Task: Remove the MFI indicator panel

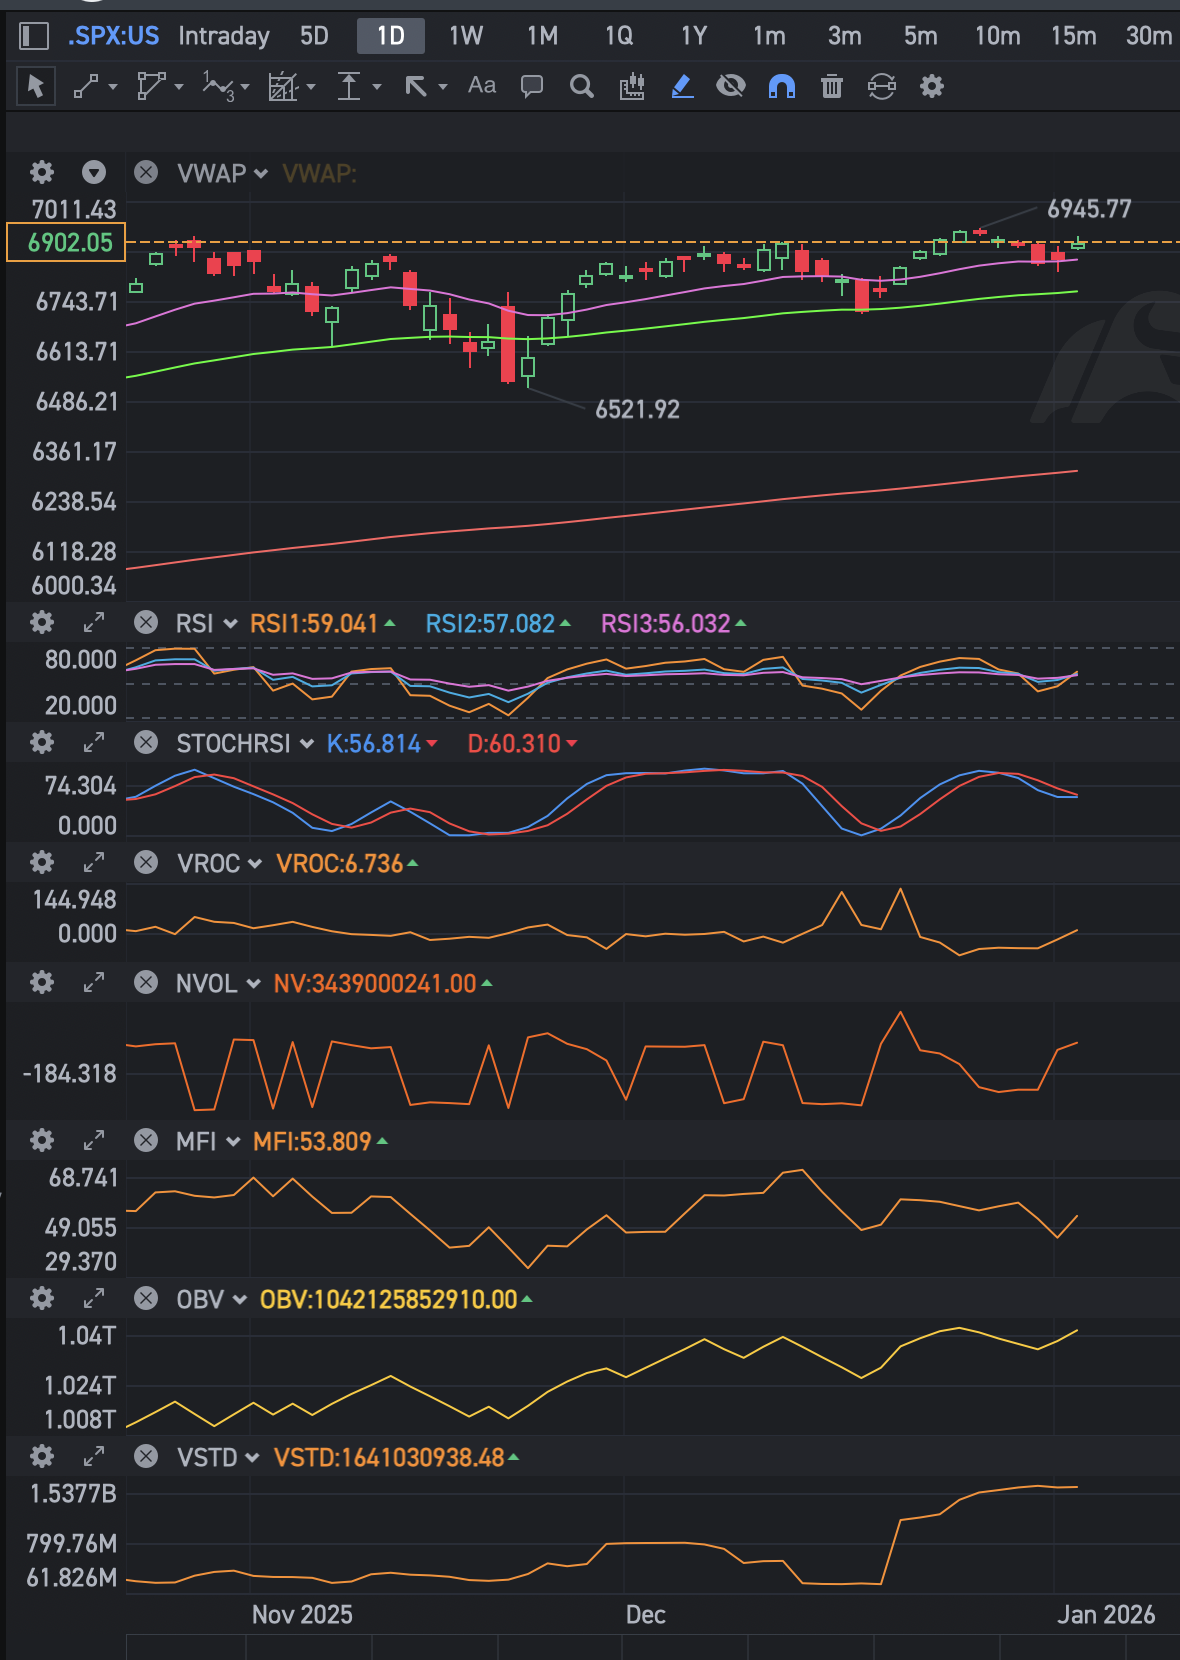Action: [x=146, y=1141]
